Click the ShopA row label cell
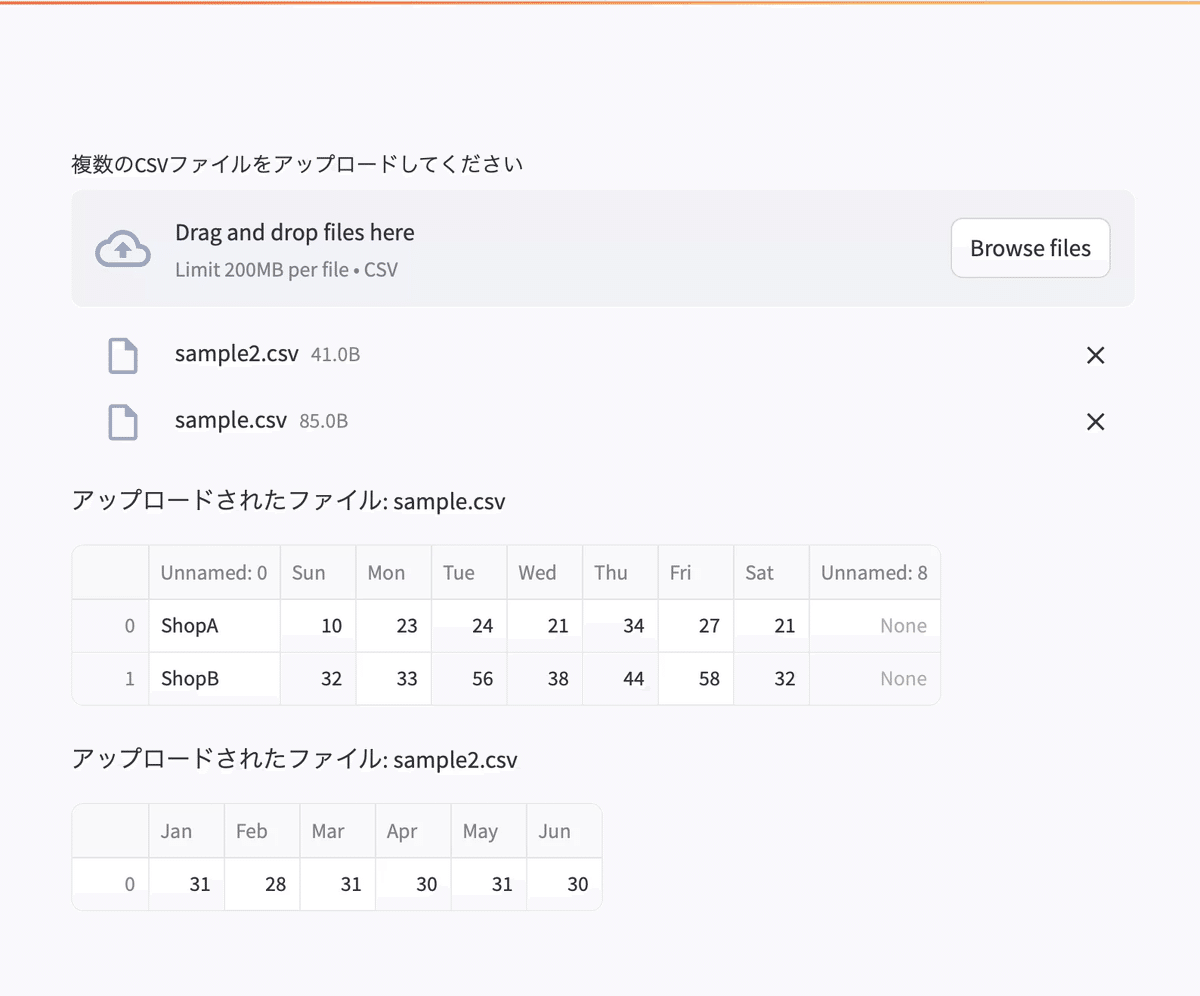Viewport: 1200px width, 996px height. (214, 625)
